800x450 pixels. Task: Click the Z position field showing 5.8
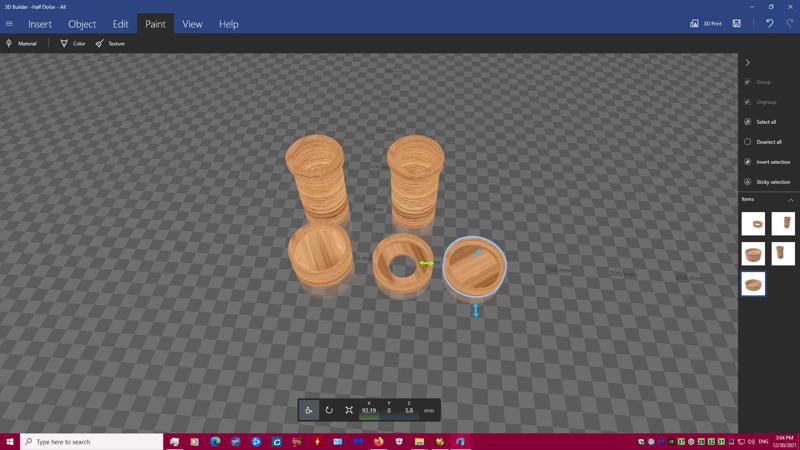(409, 410)
